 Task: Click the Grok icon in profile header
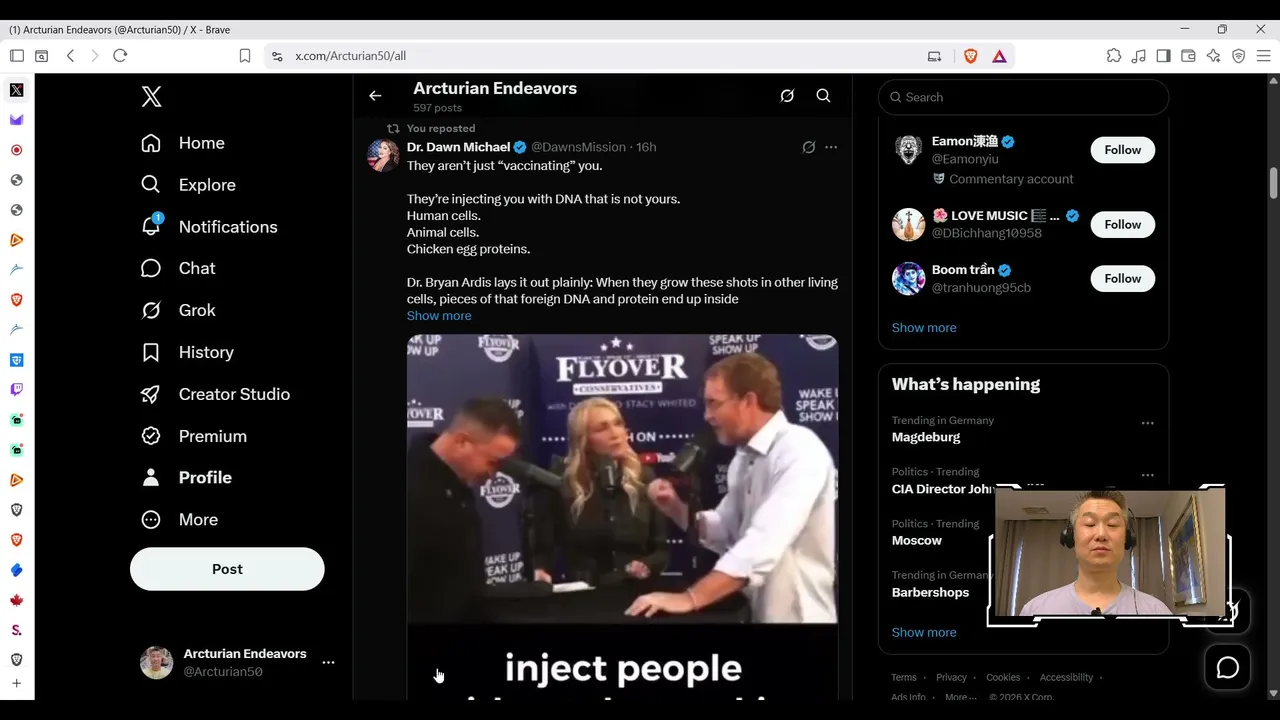(x=787, y=96)
